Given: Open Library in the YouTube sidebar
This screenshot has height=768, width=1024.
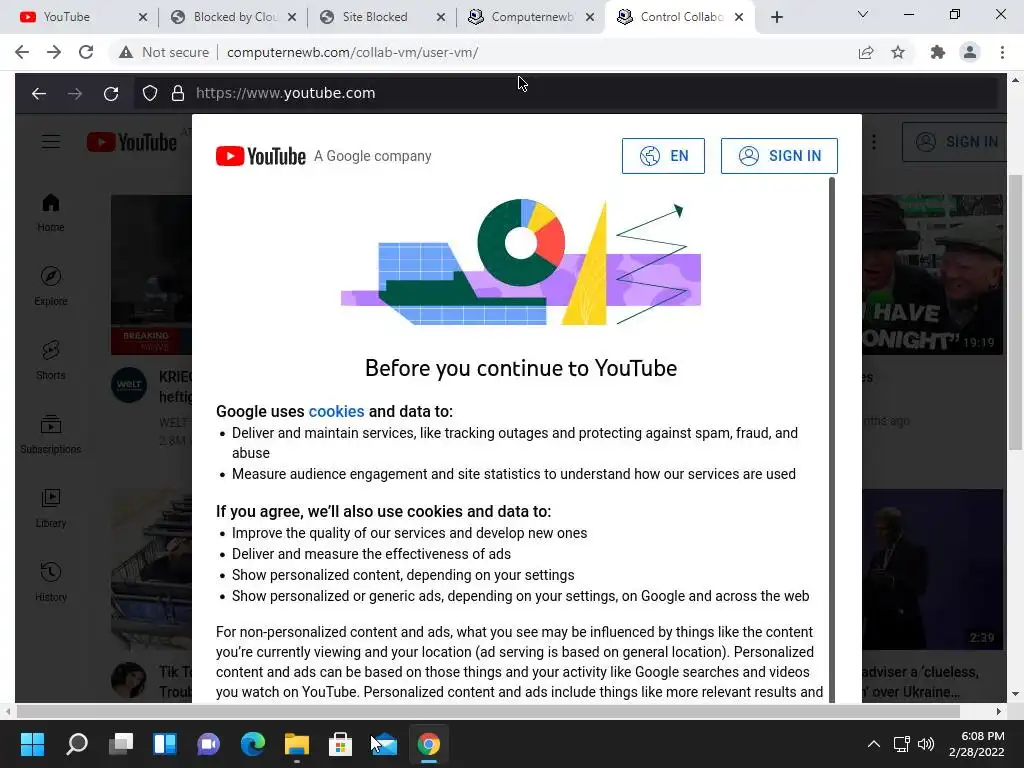Looking at the screenshot, I should click(x=51, y=509).
